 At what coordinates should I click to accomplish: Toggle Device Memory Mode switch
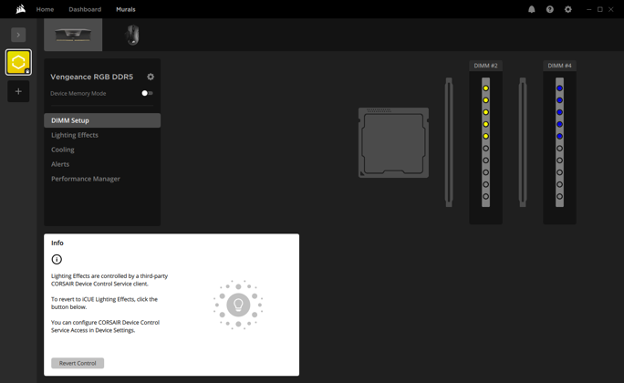click(x=147, y=93)
